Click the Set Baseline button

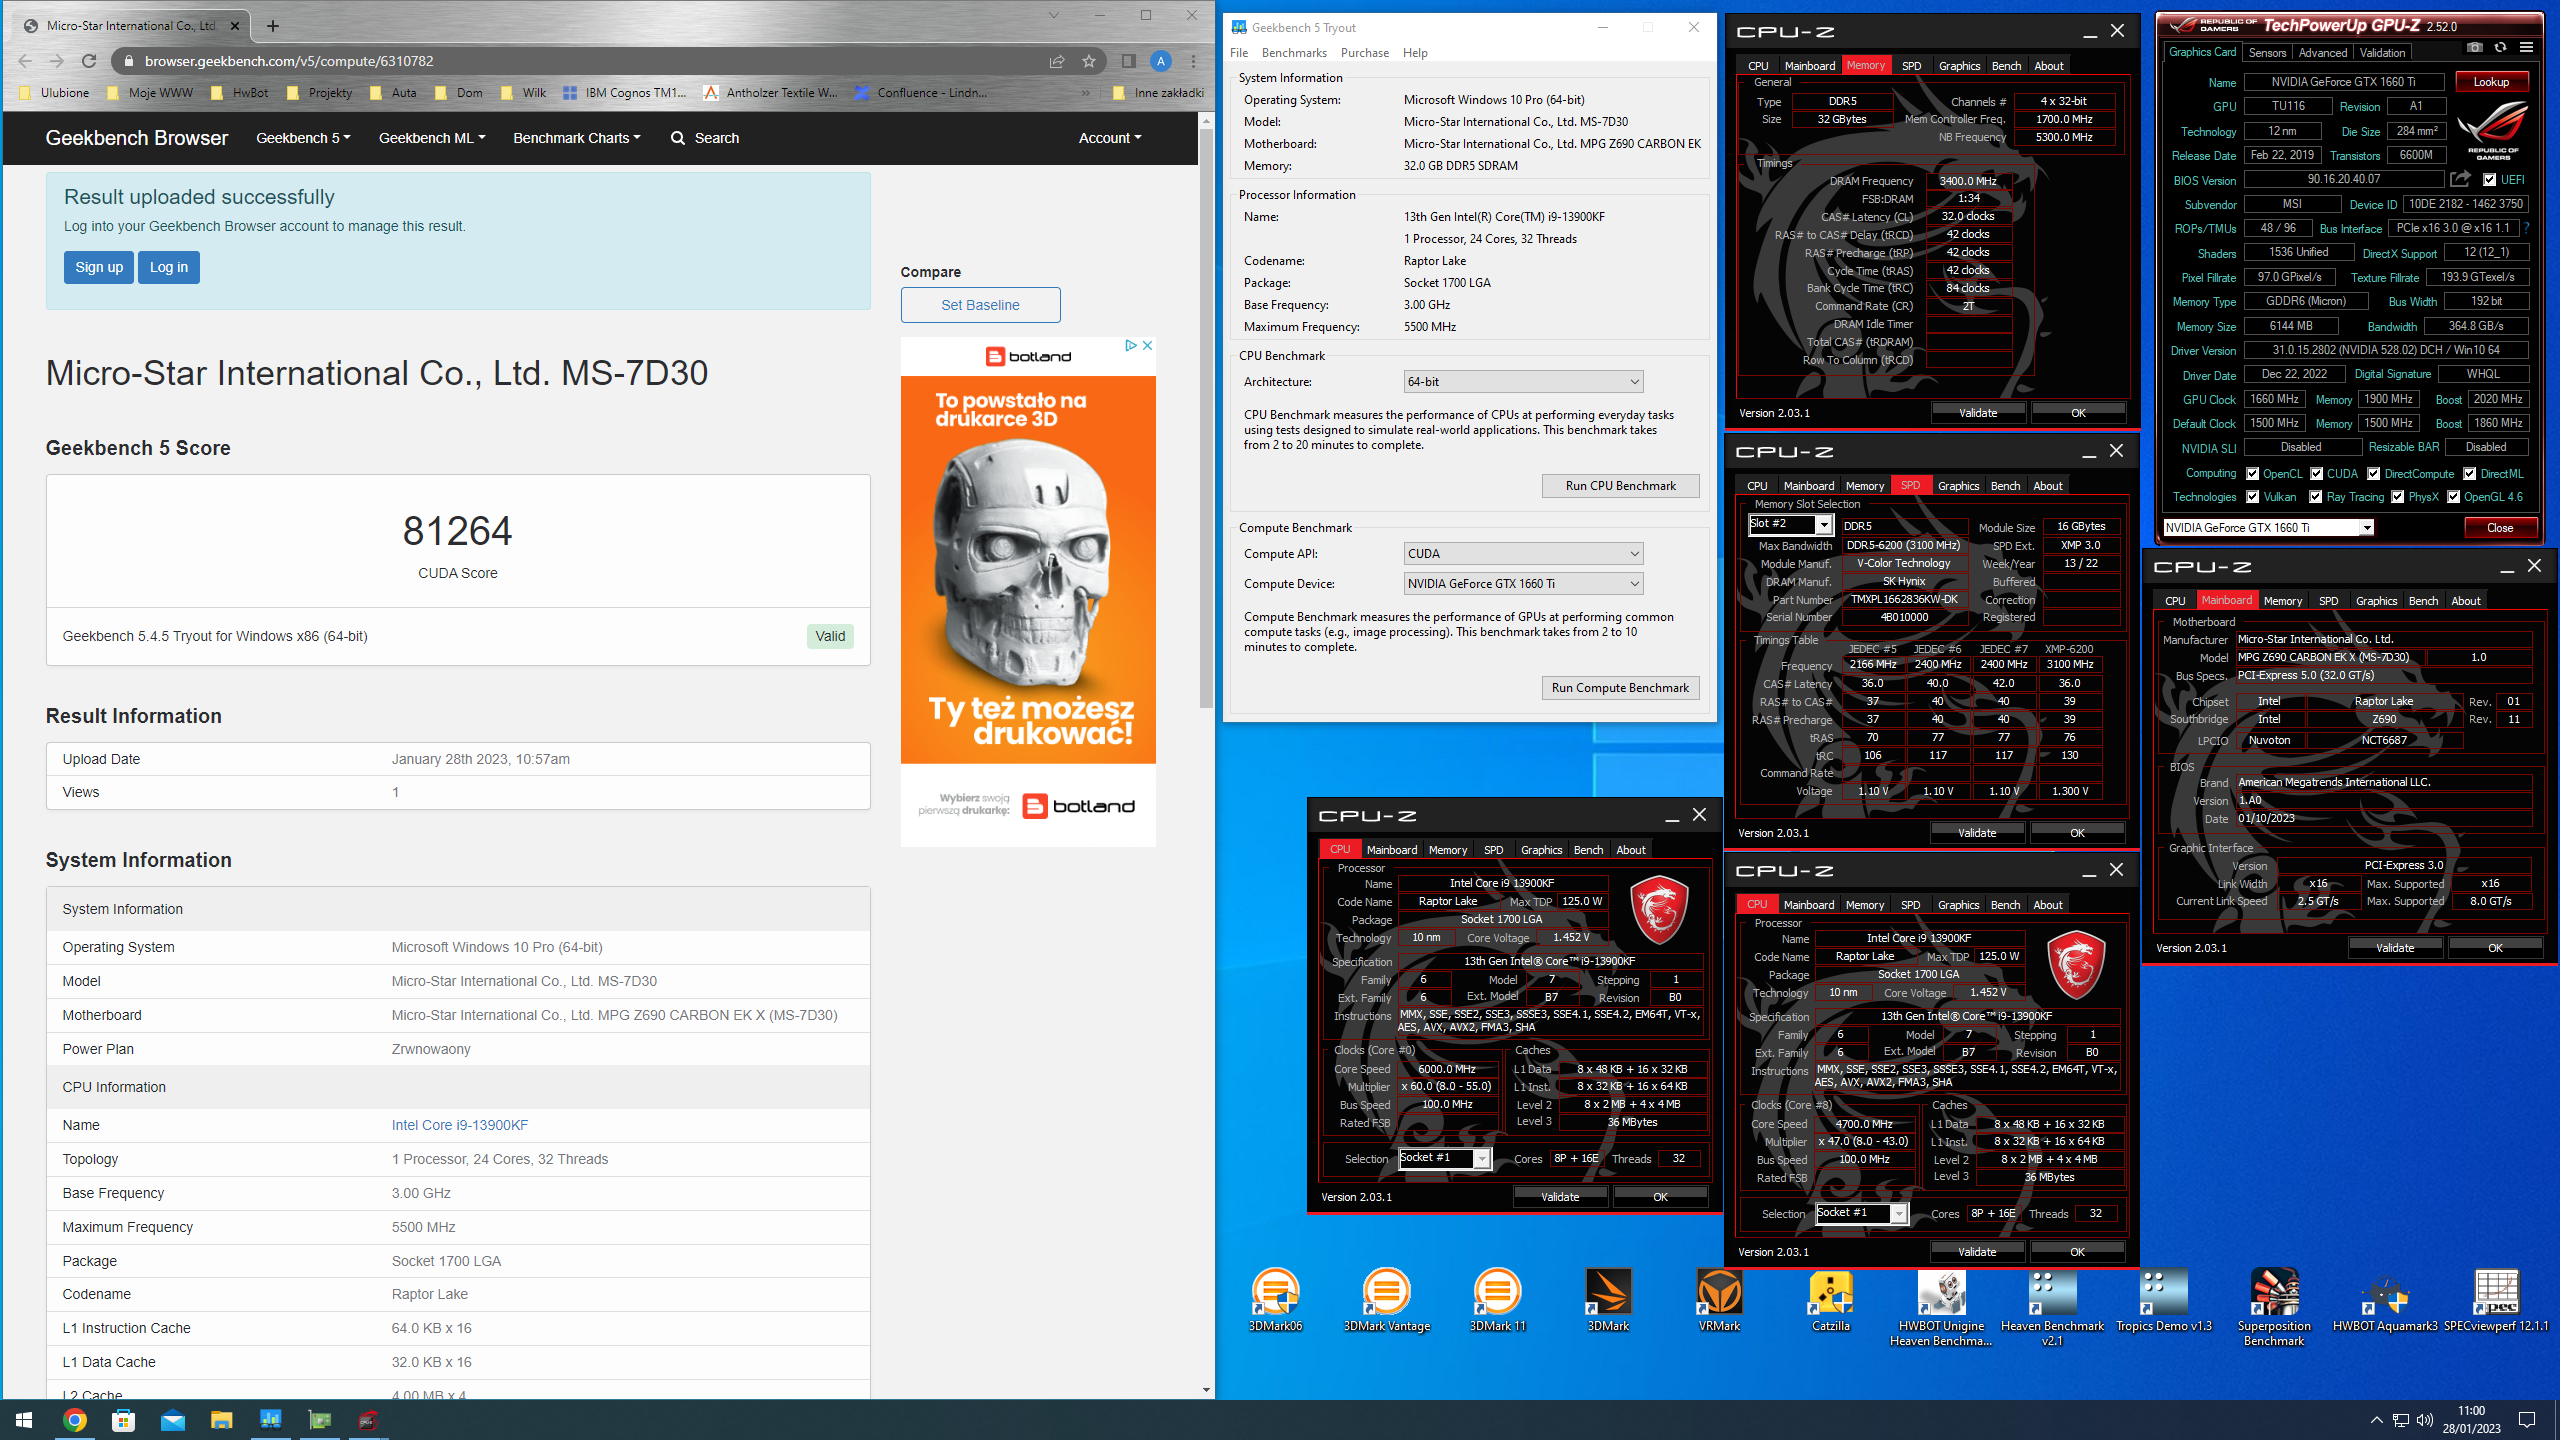980,305
